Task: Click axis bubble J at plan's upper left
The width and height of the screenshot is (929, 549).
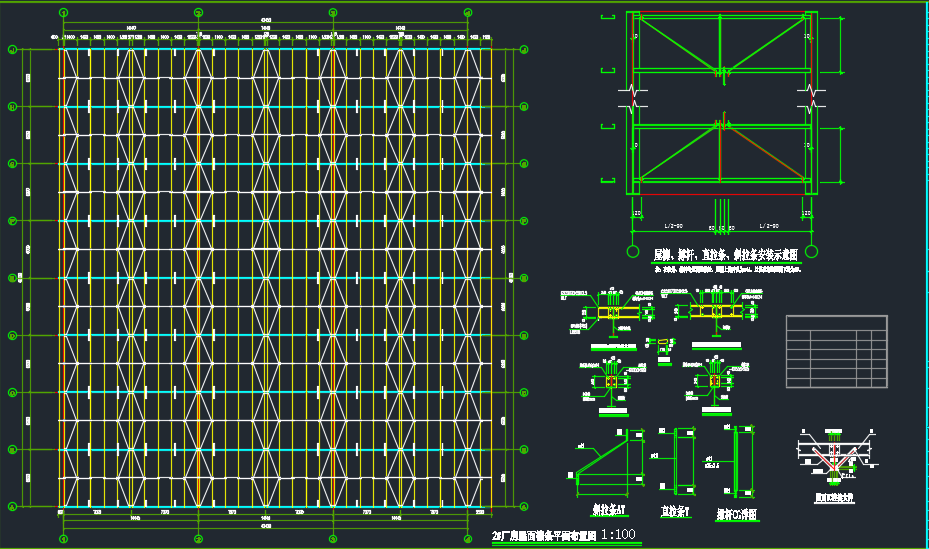Action: (x=12, y=50)
